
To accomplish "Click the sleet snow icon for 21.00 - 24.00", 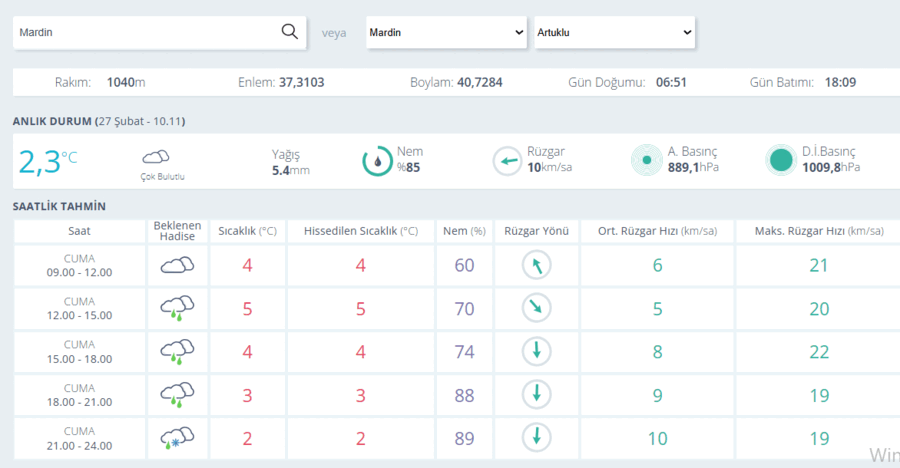I will (177, 438).
